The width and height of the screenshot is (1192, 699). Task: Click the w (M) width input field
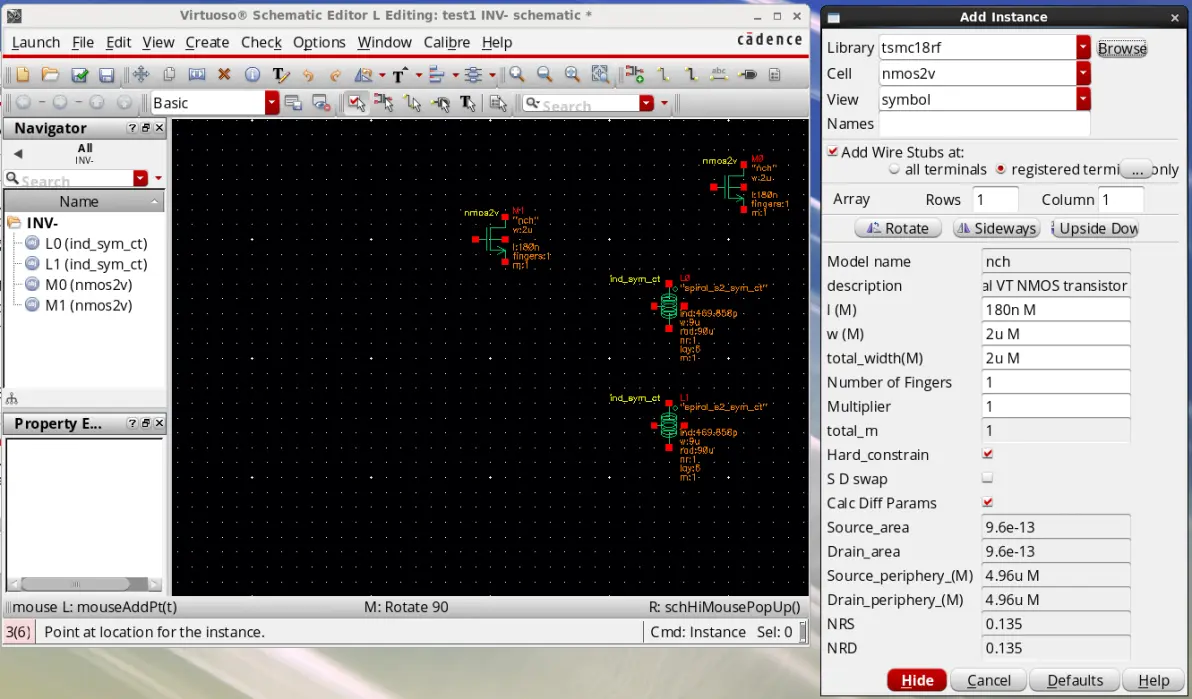[x=1055, y=334]
